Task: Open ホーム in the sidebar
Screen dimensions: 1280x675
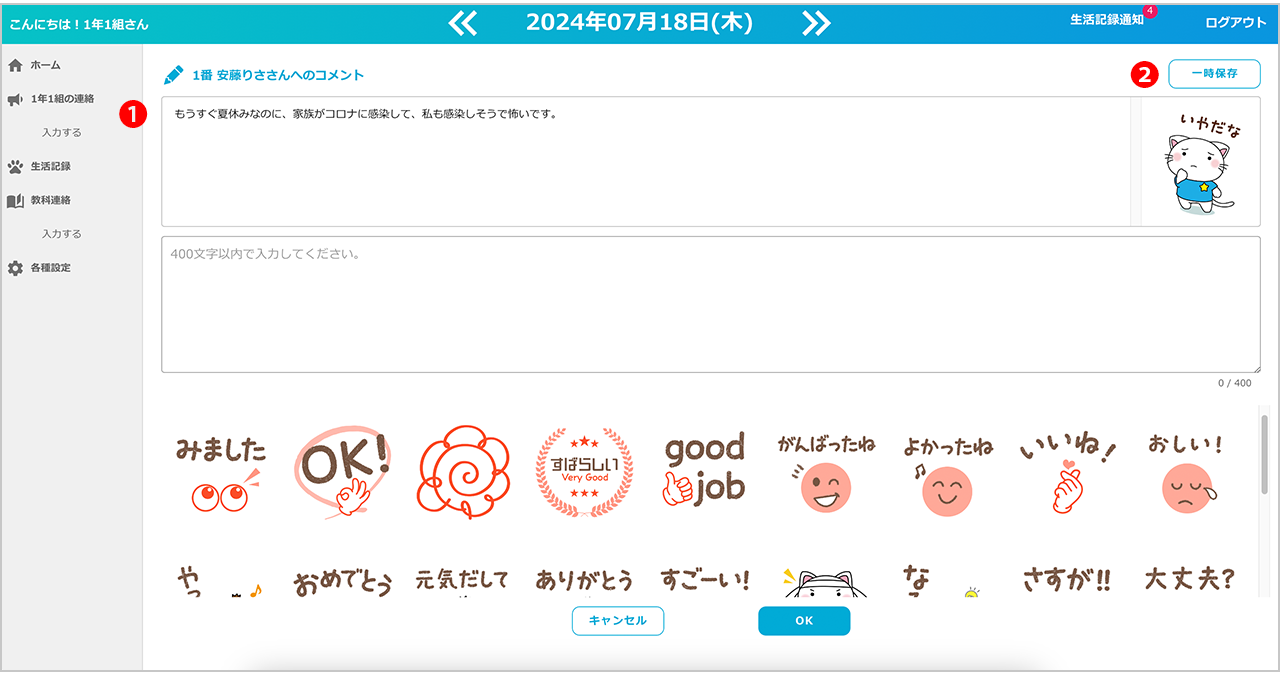Action: [x=45, y=65]
